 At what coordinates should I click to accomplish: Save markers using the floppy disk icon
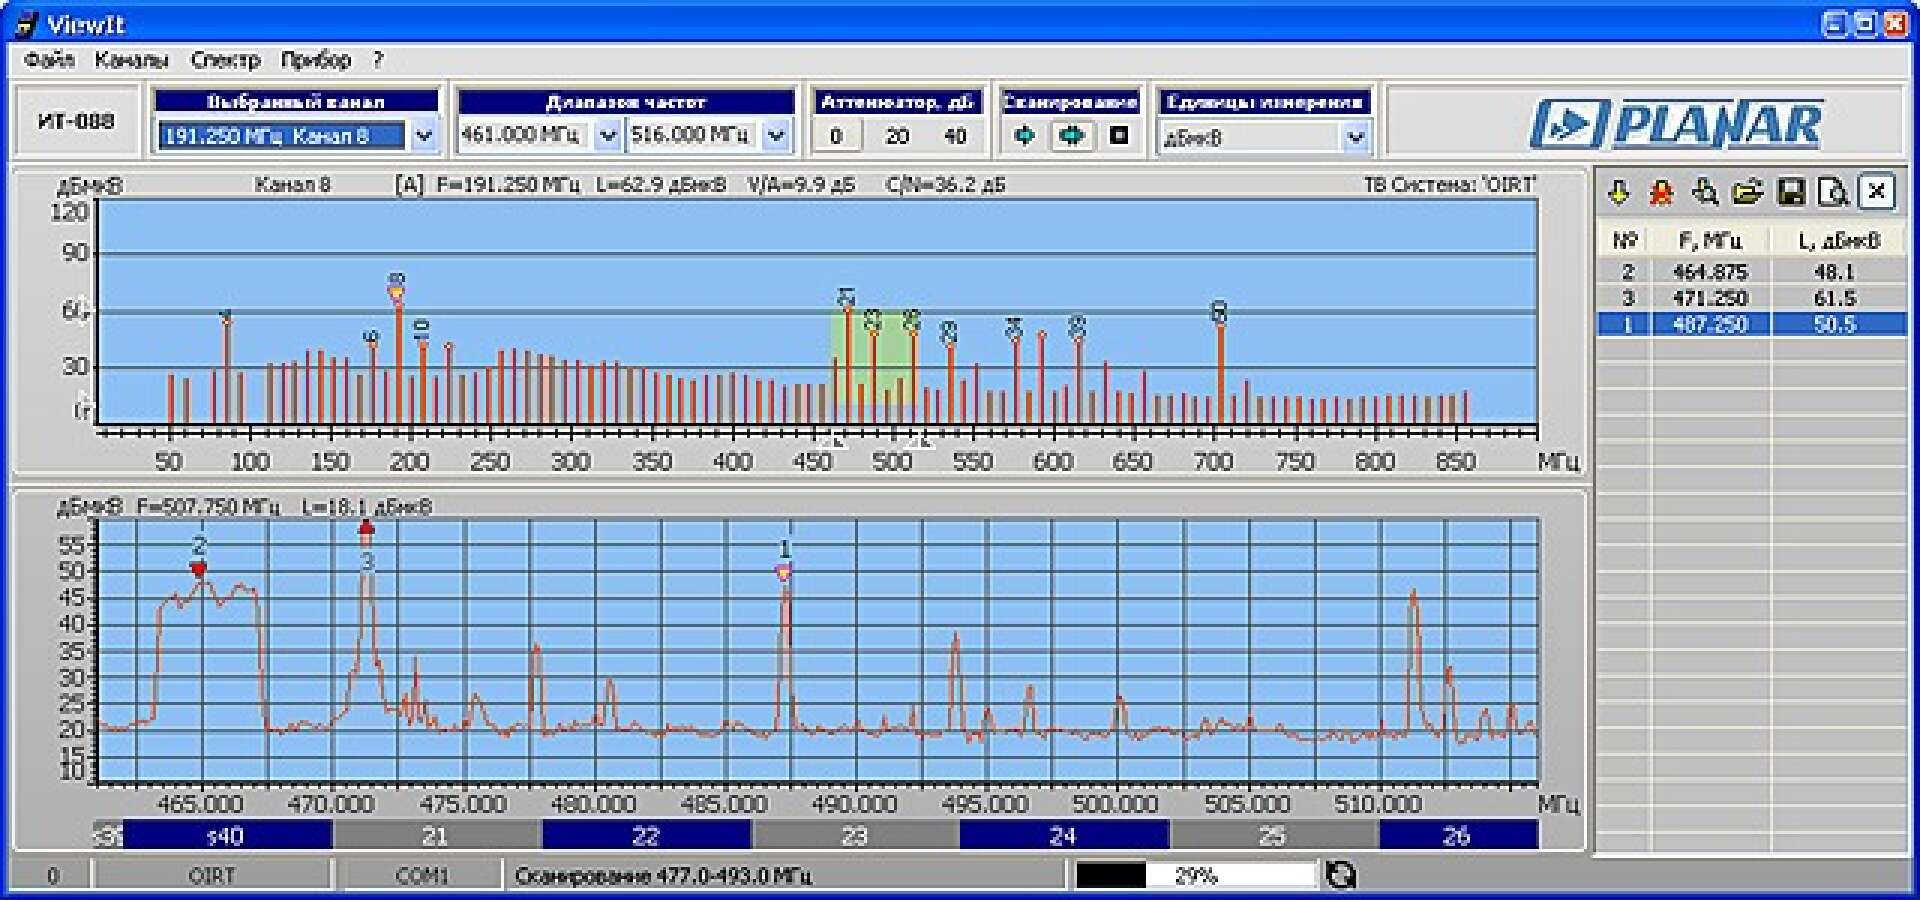(x=1790, y=192)
